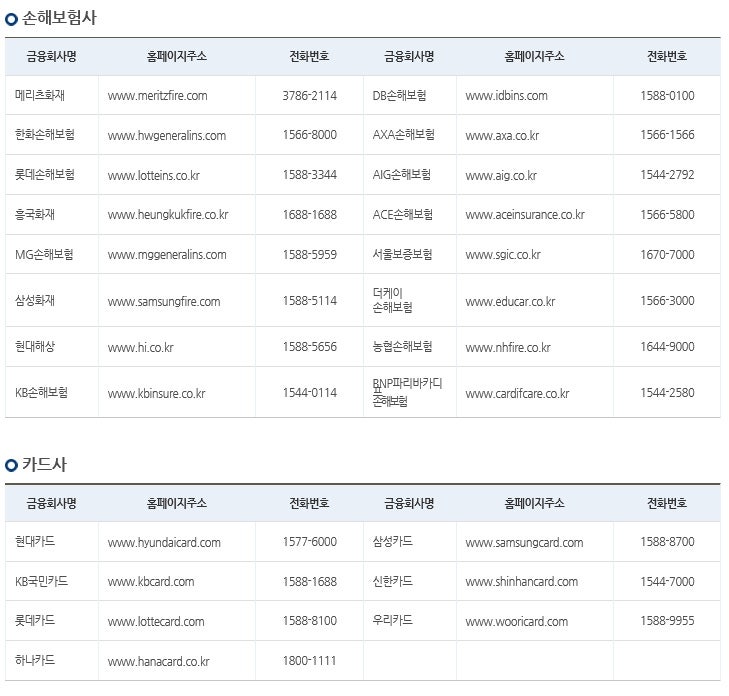Select the BNP파리바카디프 손해보험 cell
This screenshot has height=696, width=729.
click(410, 392)
